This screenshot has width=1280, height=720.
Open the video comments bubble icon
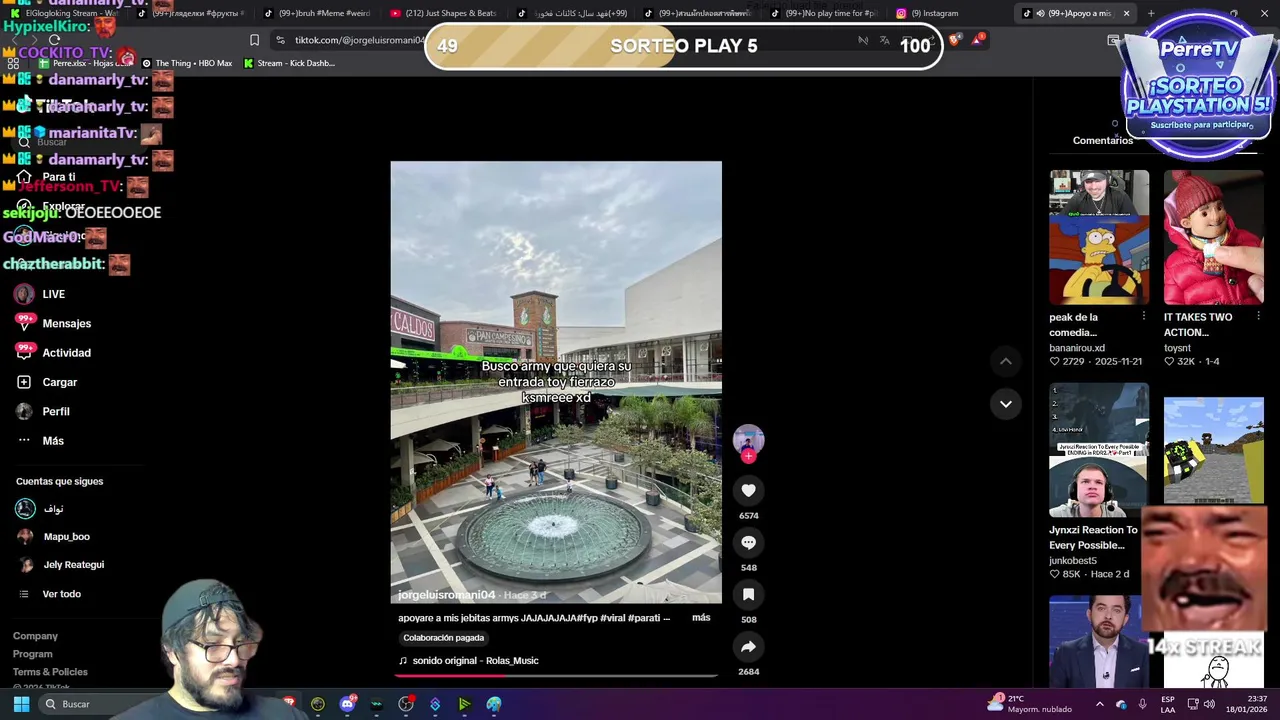(x=748, y=542)
